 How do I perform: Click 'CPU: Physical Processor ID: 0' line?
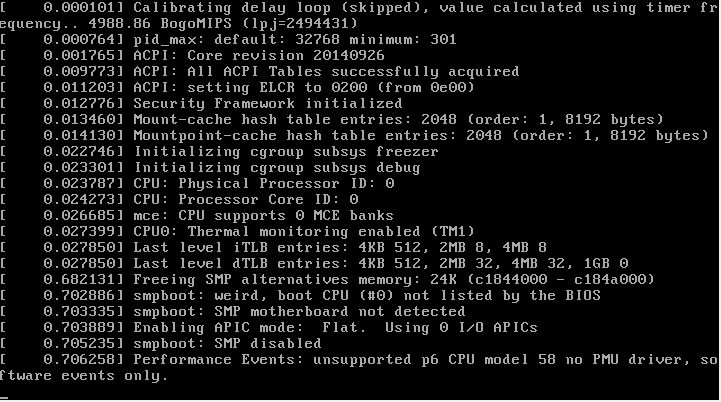click(197, 184)
